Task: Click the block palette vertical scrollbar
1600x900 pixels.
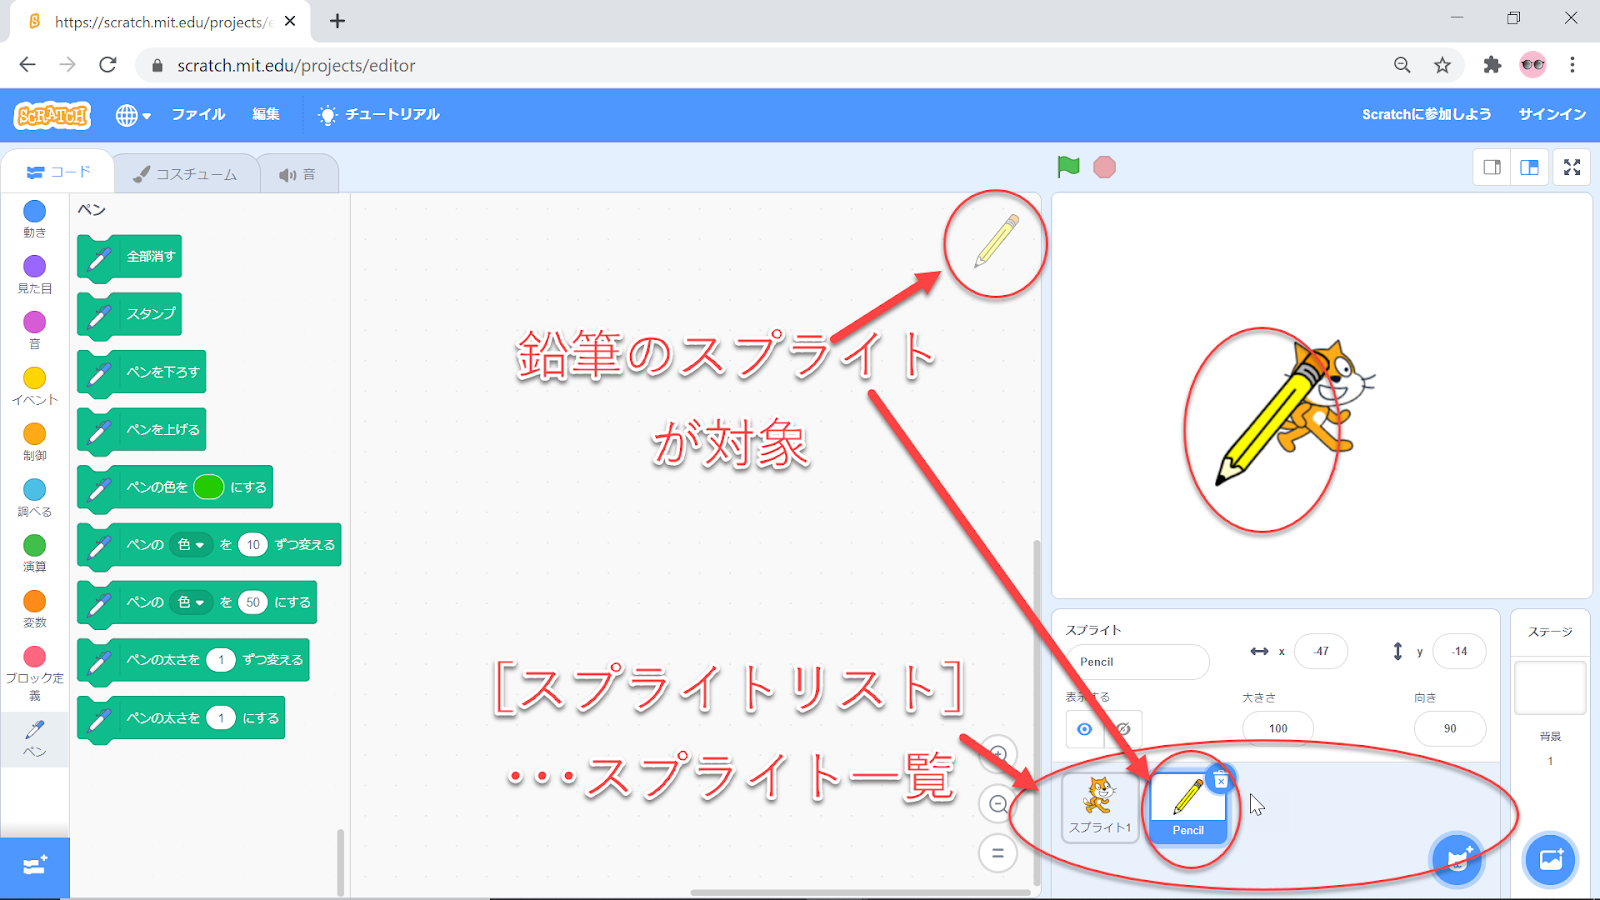Action: pyautogui.click(x=341, y=862)
